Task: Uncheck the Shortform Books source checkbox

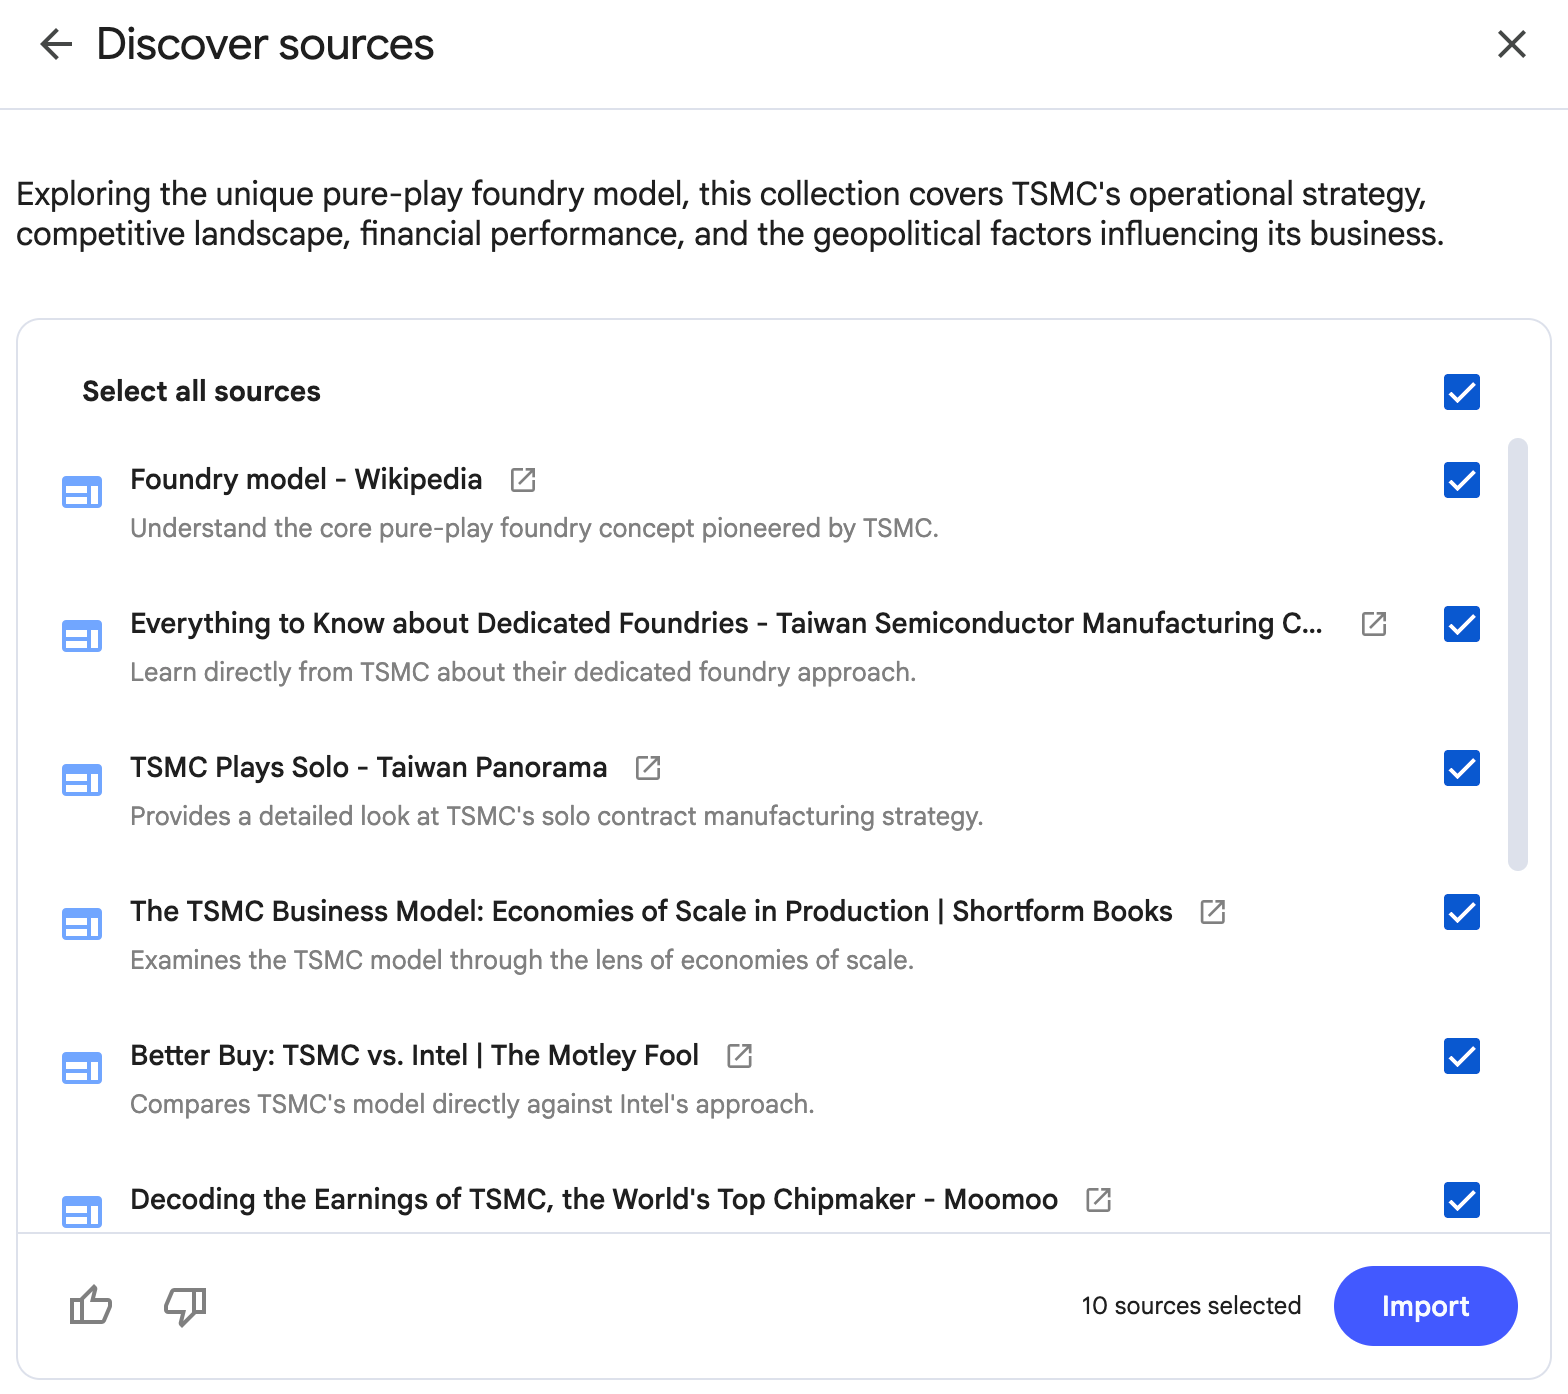Action: [x=1461, y=912]
